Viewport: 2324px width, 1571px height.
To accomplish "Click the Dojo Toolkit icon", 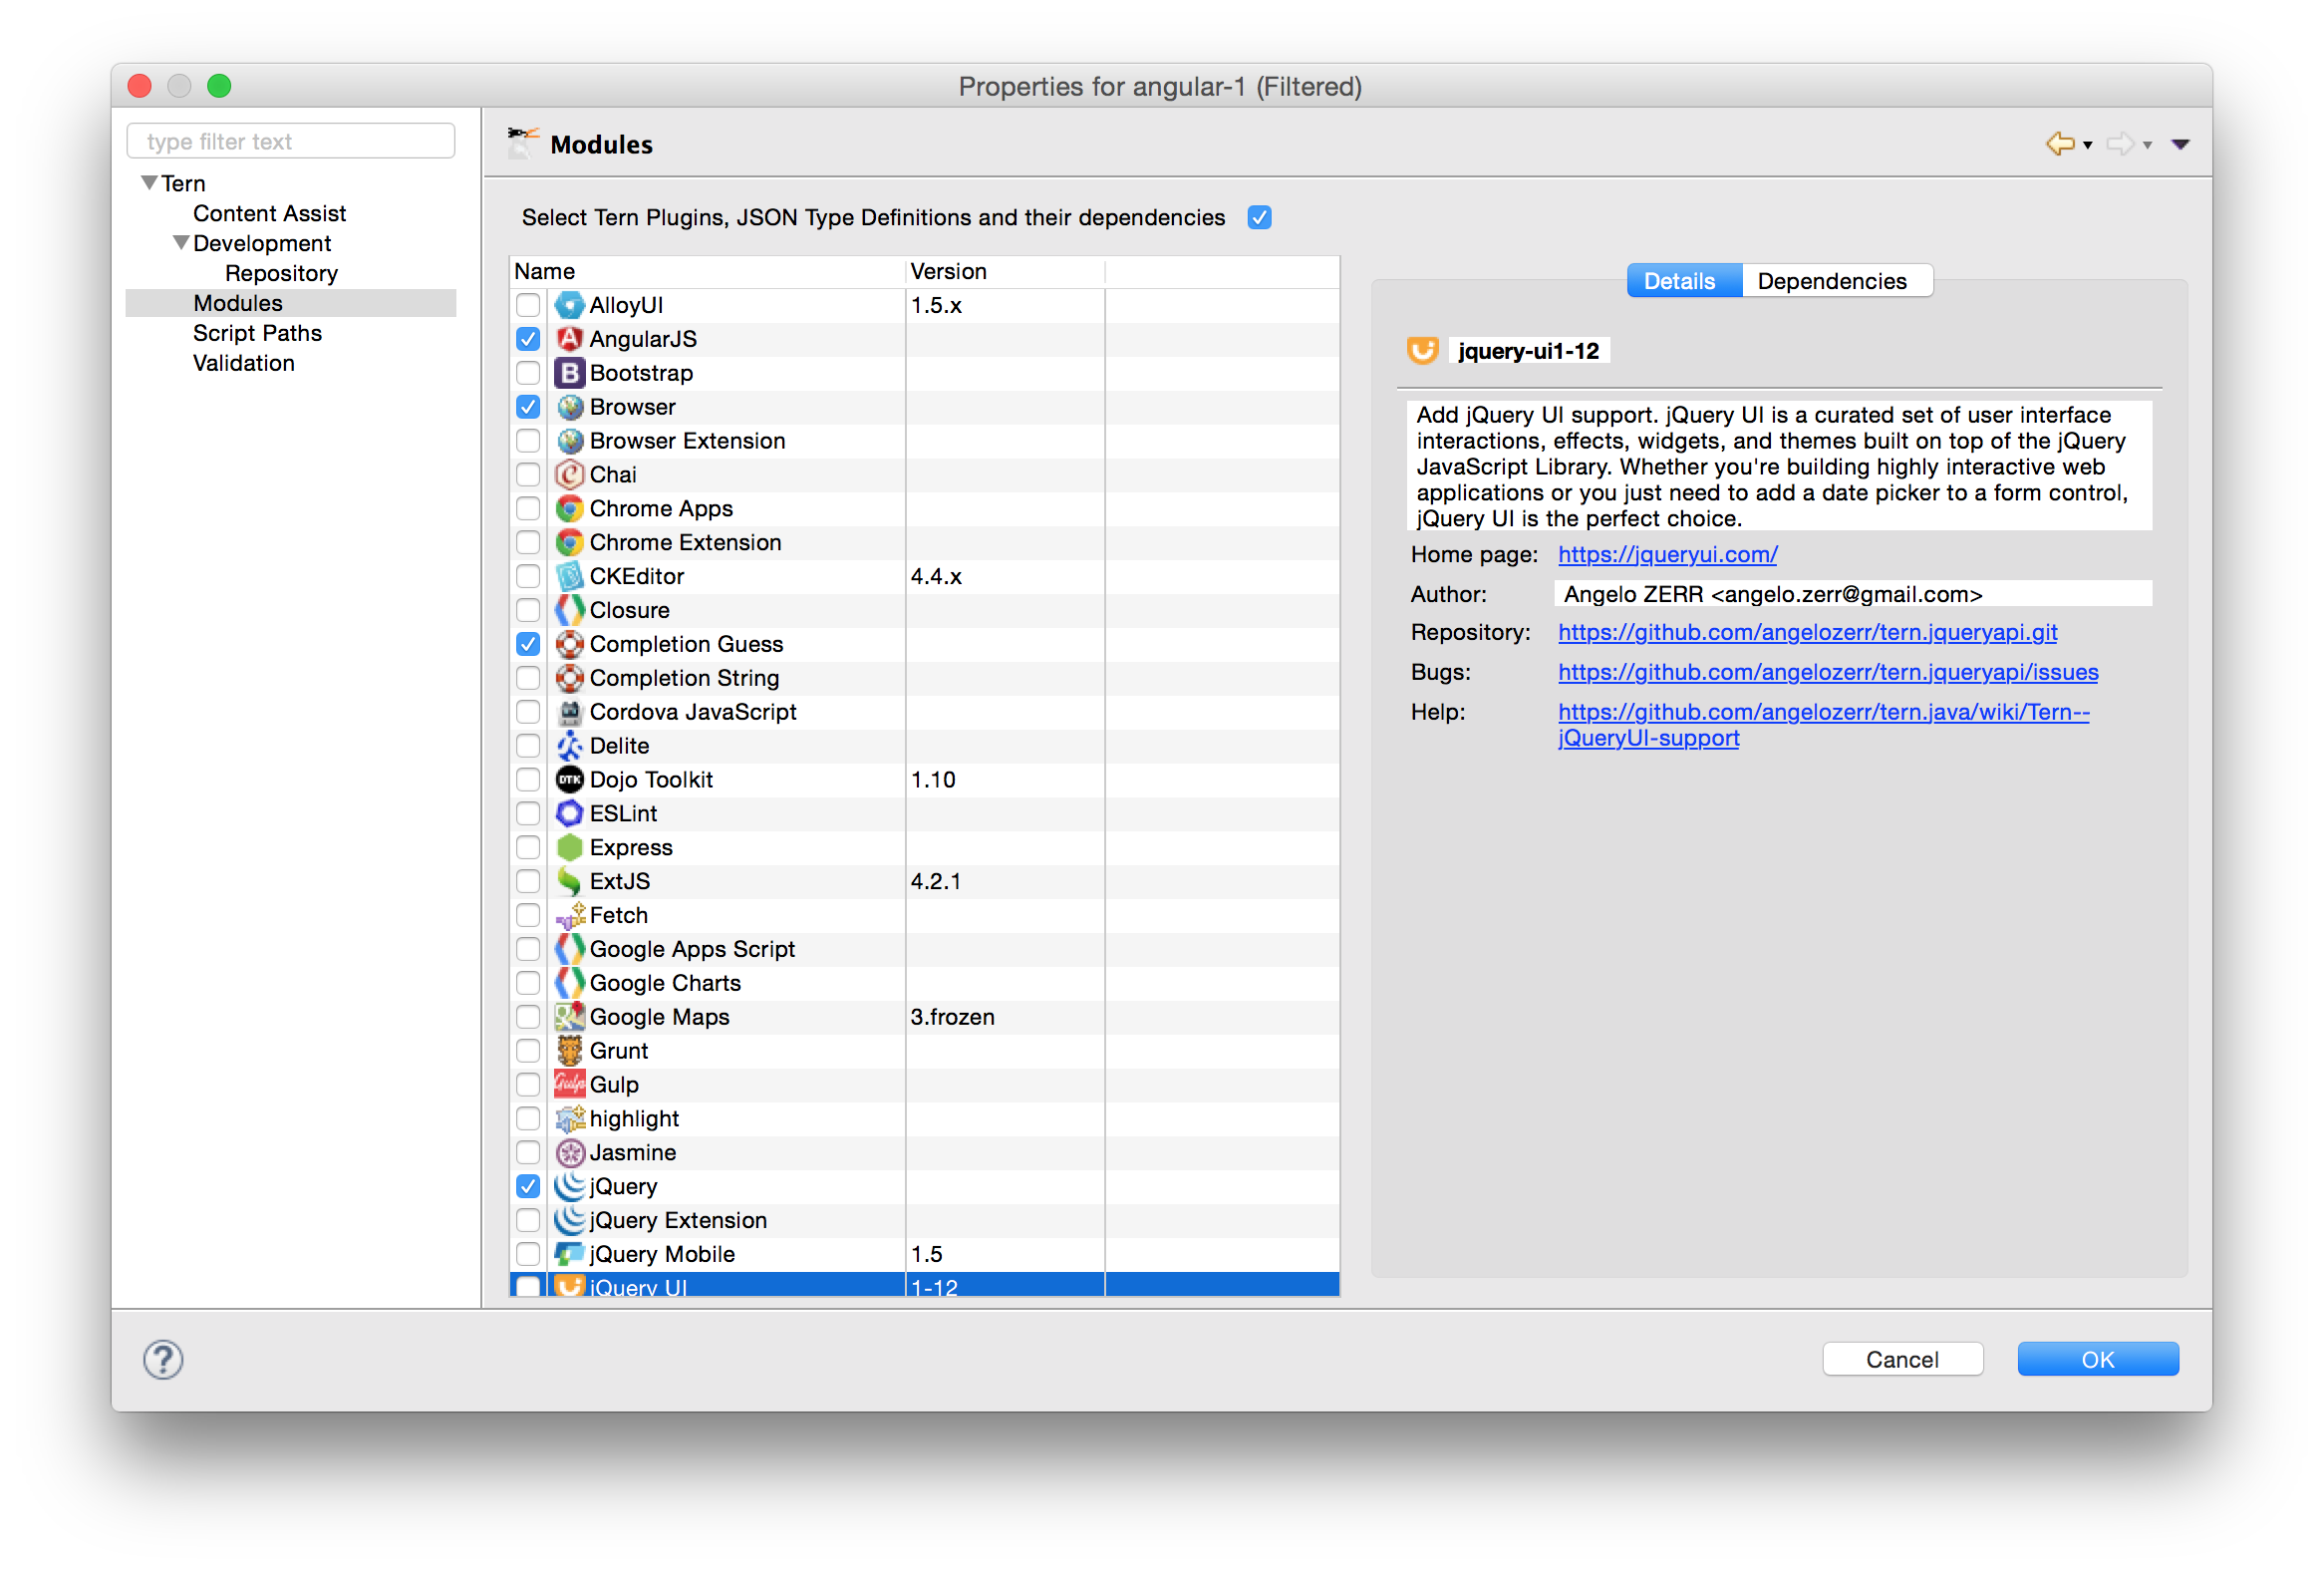I will pyautogui.click(x=569, y=780).
